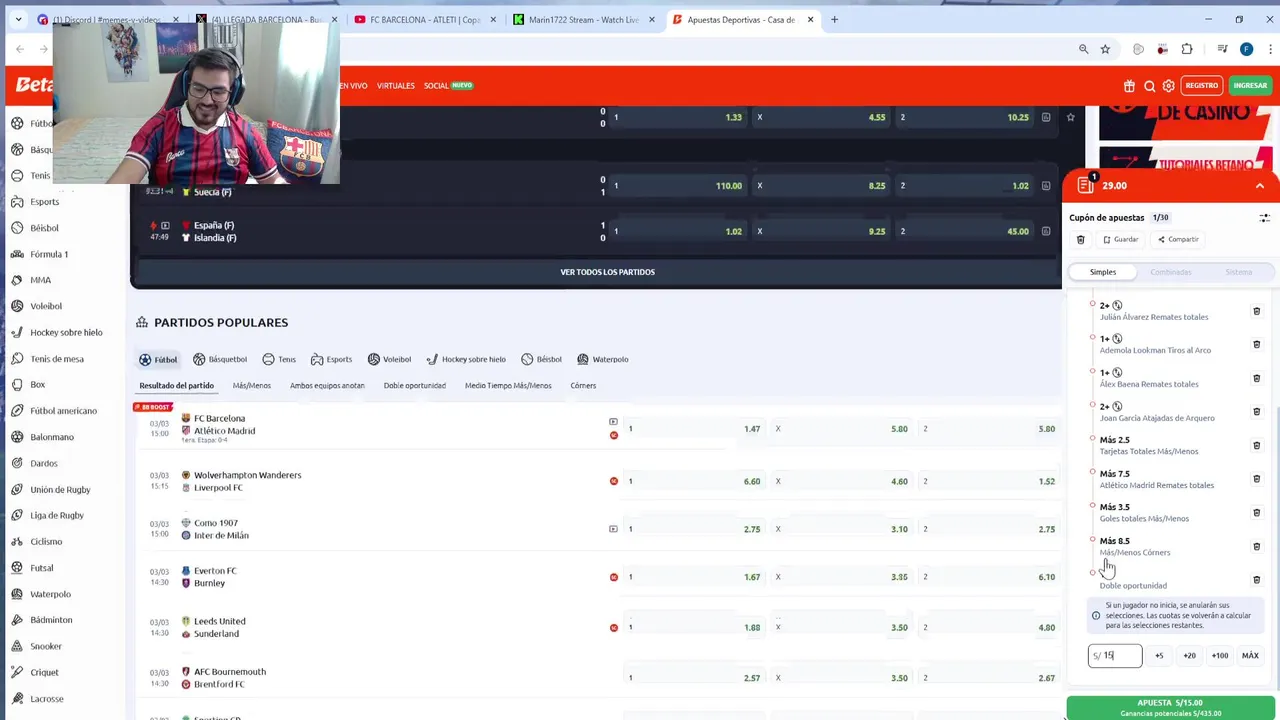The width and height of the screenshot is (1280, 720).
Task: Remove Julián Álvarez Remates totales selection
Action: pos(1257,311)
